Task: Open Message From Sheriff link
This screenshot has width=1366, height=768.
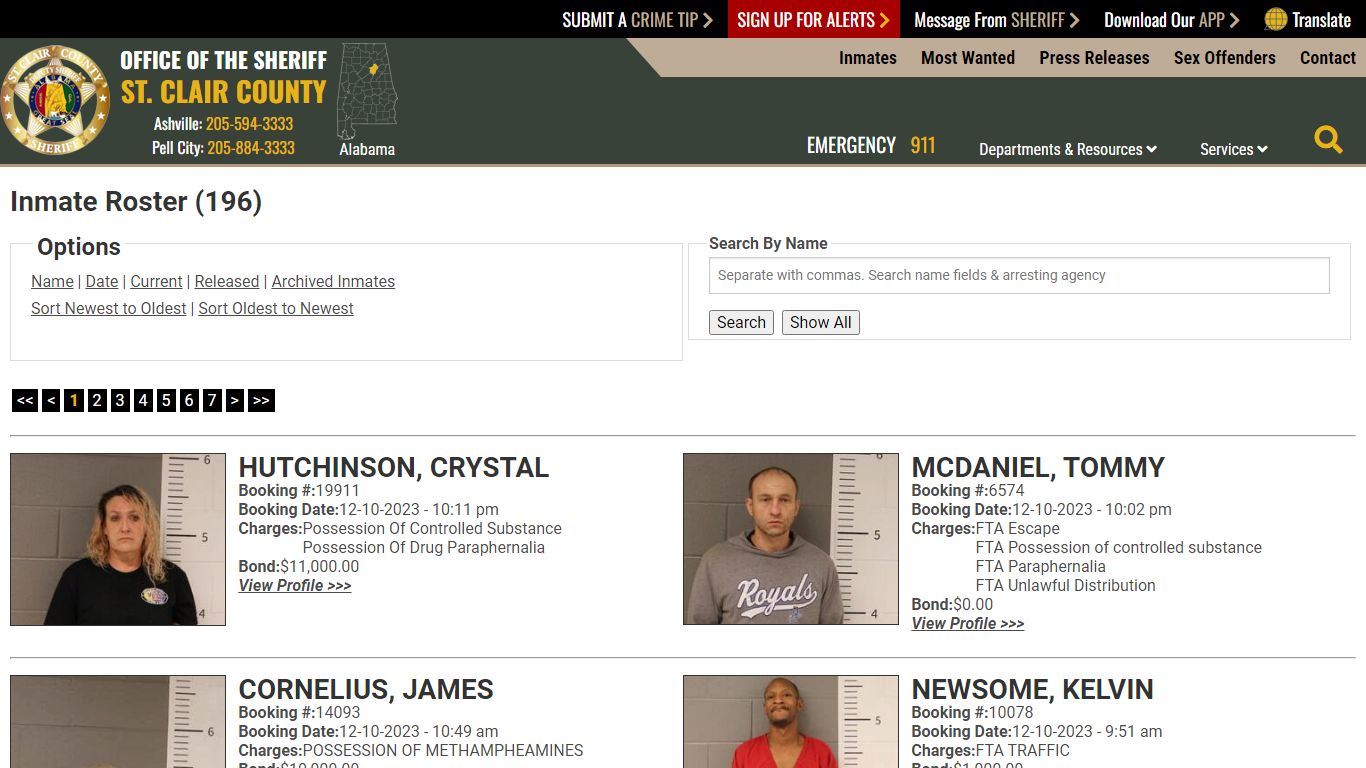Action: coord(996,20)
